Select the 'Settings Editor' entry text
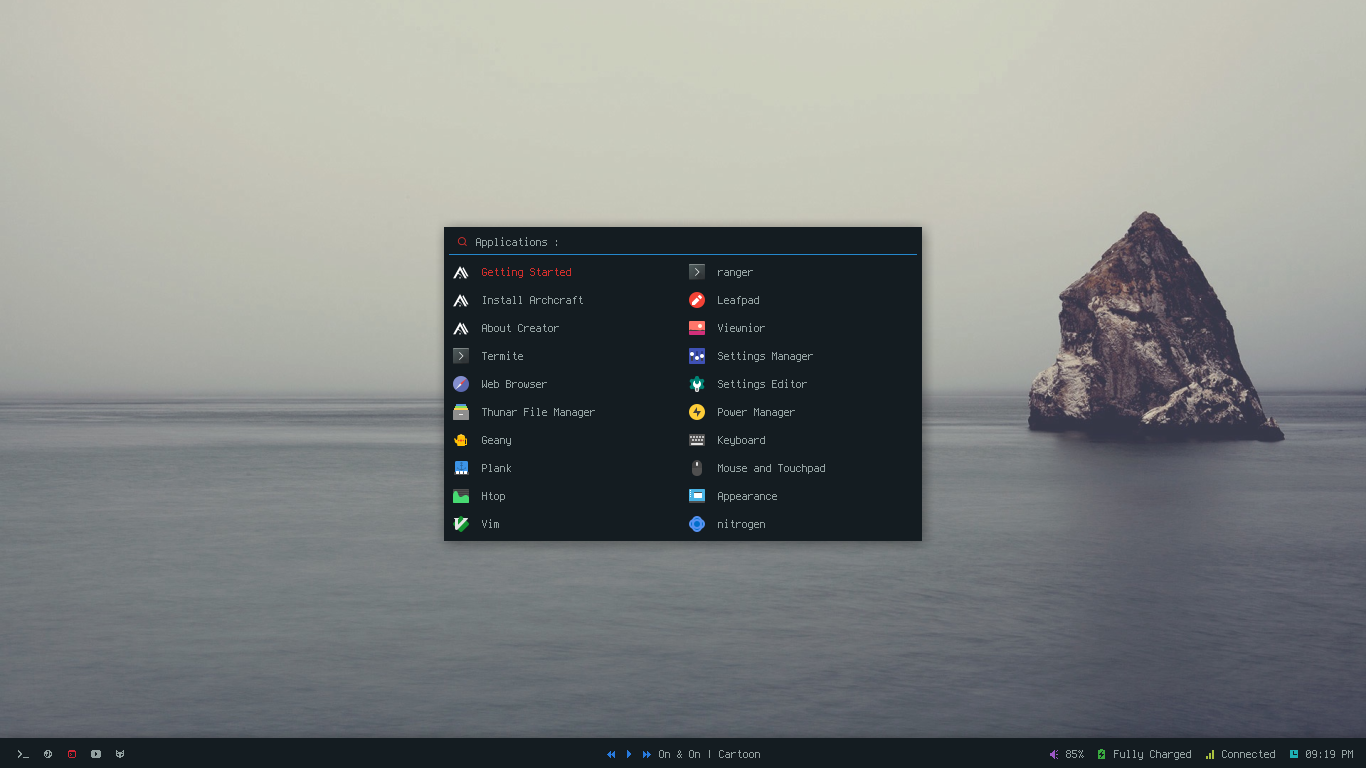 click(x=762, y=384)
